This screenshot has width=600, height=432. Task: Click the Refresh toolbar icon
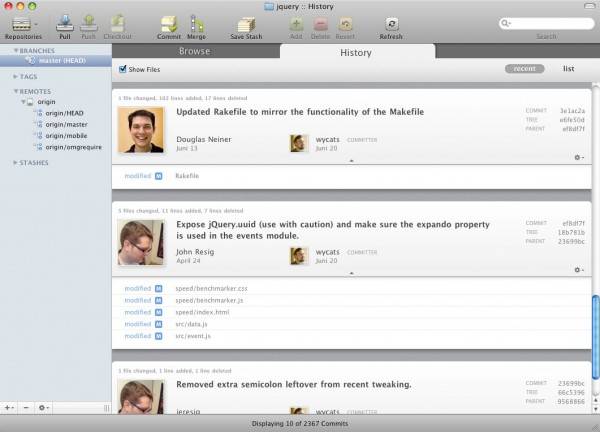click(x=391, y=24)
